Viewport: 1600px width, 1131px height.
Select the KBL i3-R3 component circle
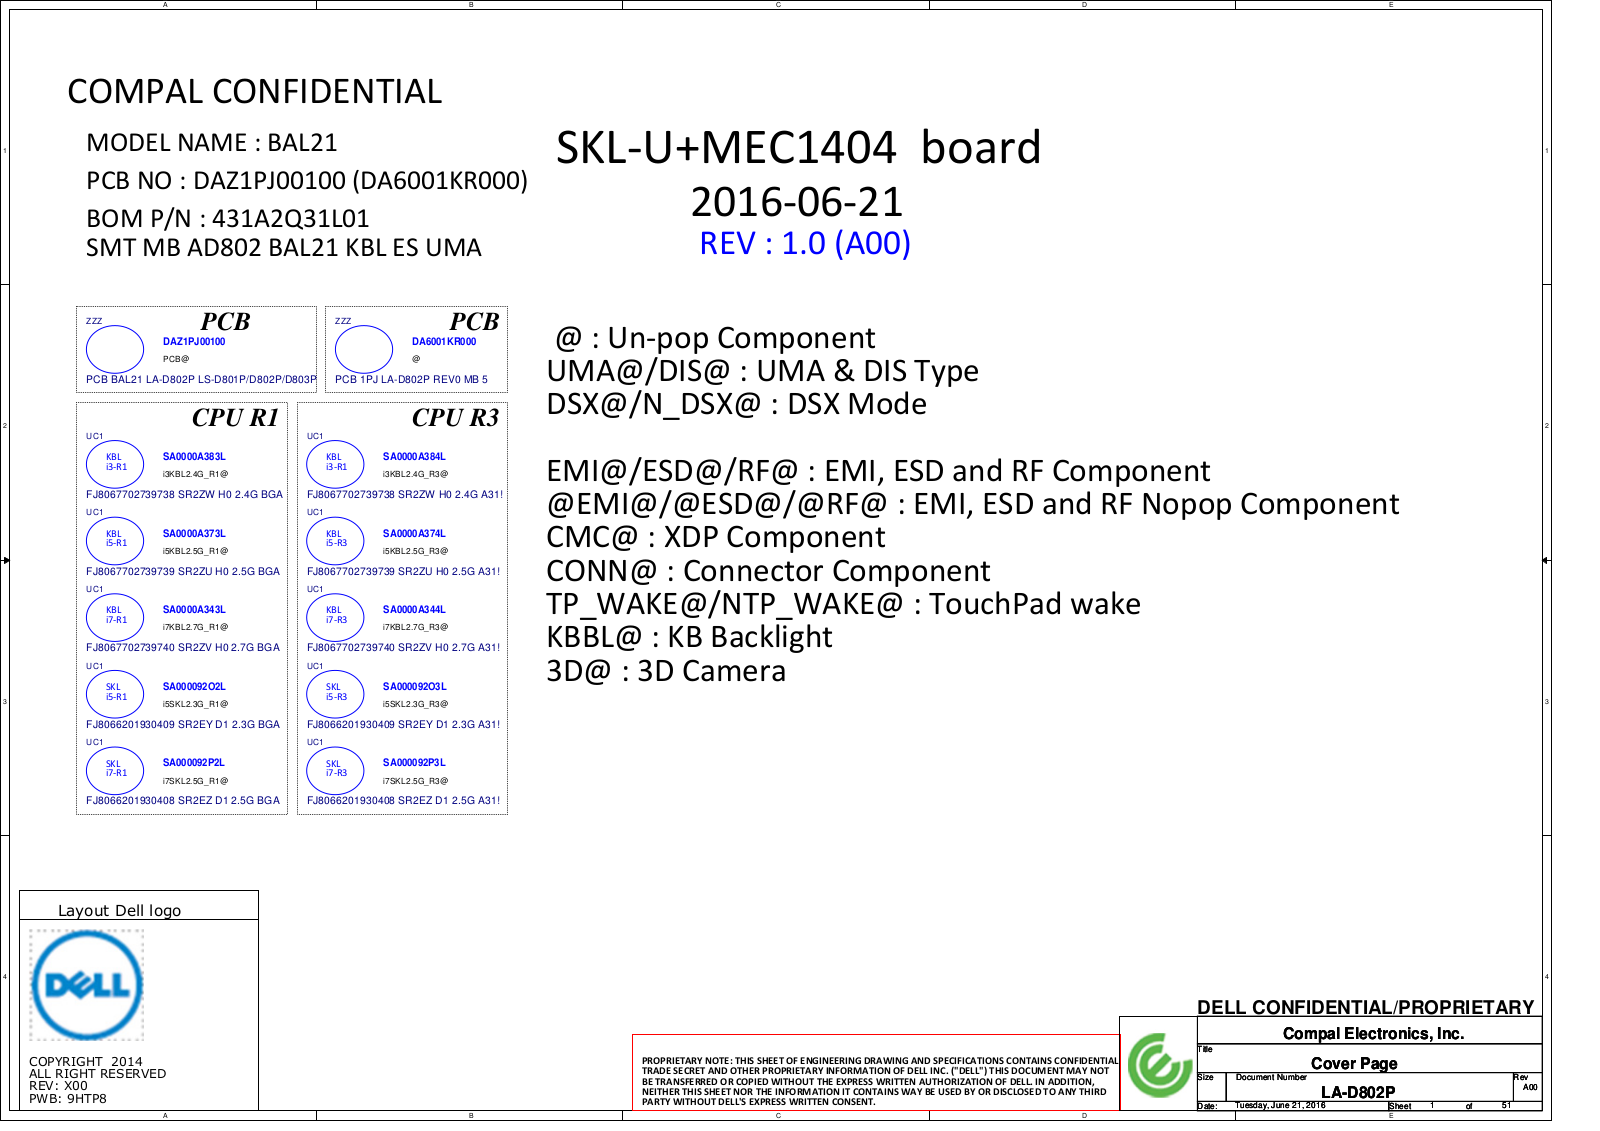(x=335, y=463)
